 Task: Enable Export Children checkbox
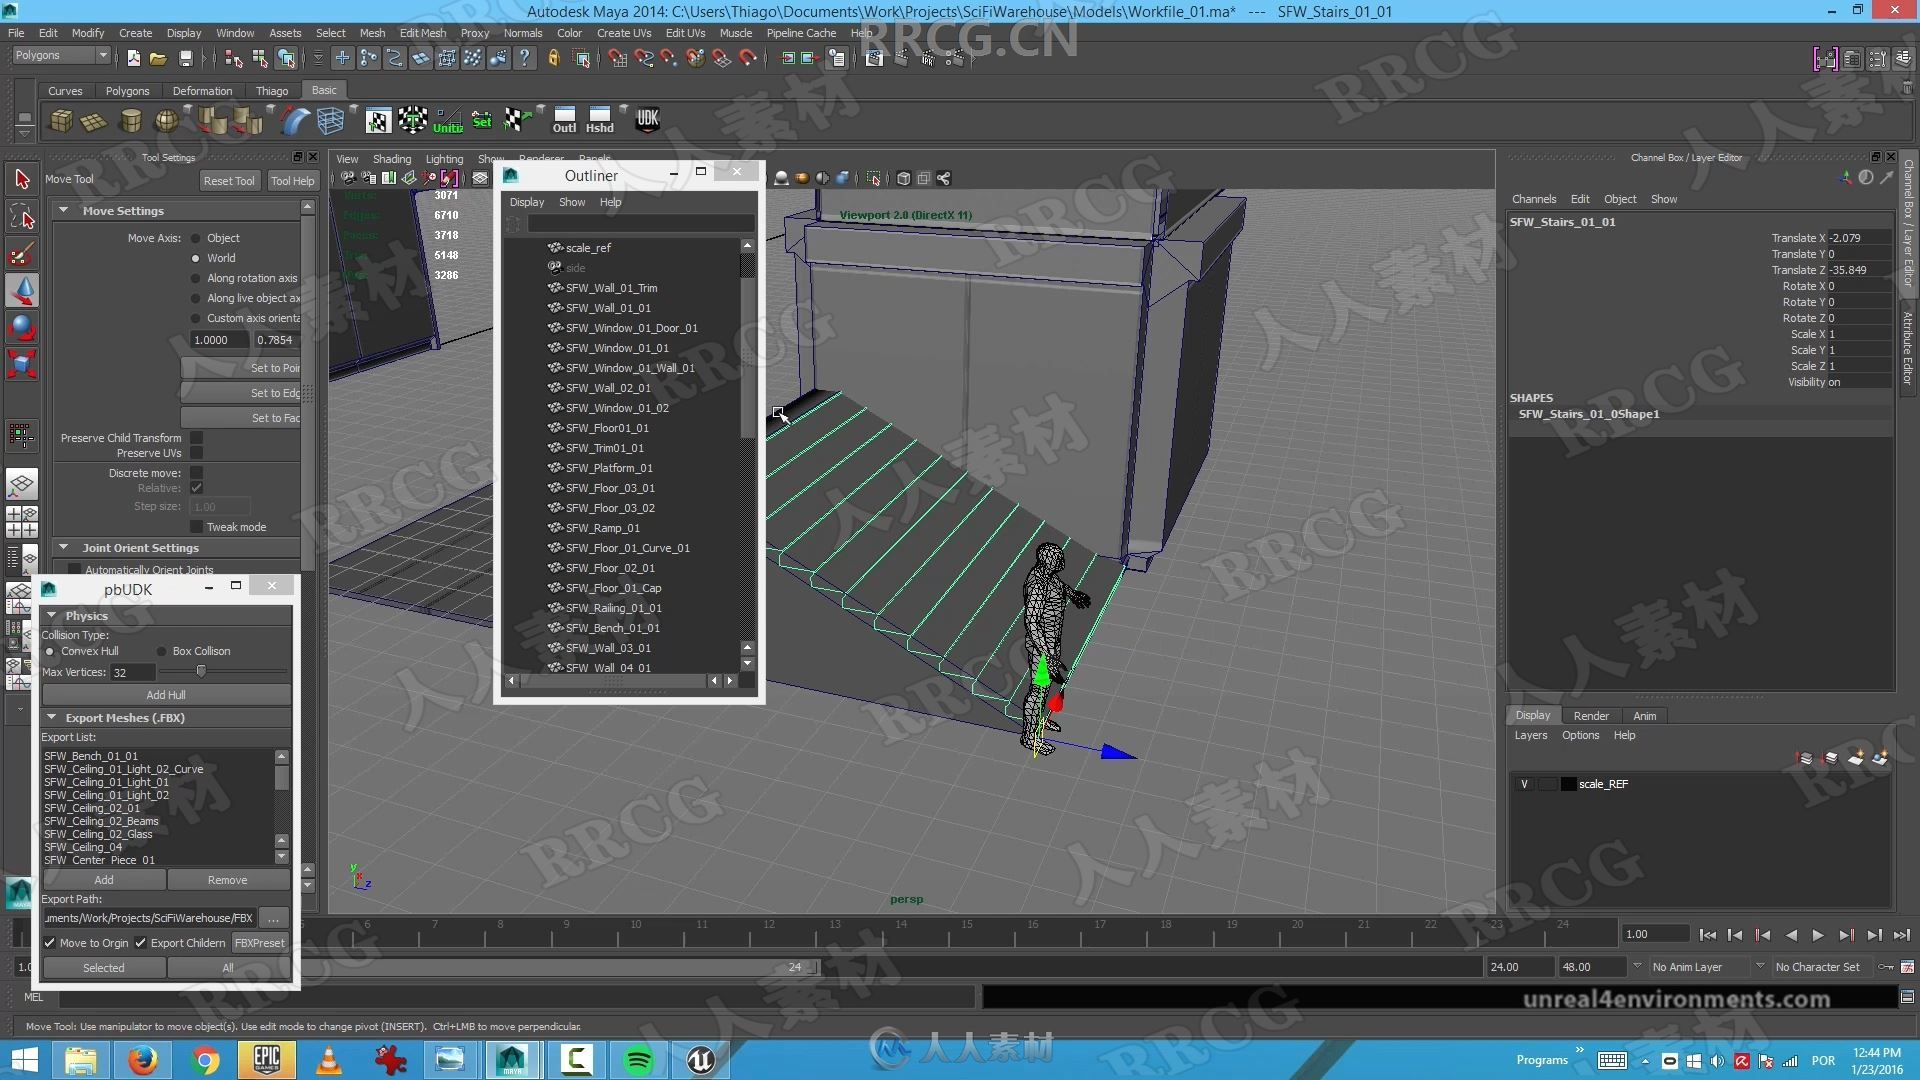140,942
